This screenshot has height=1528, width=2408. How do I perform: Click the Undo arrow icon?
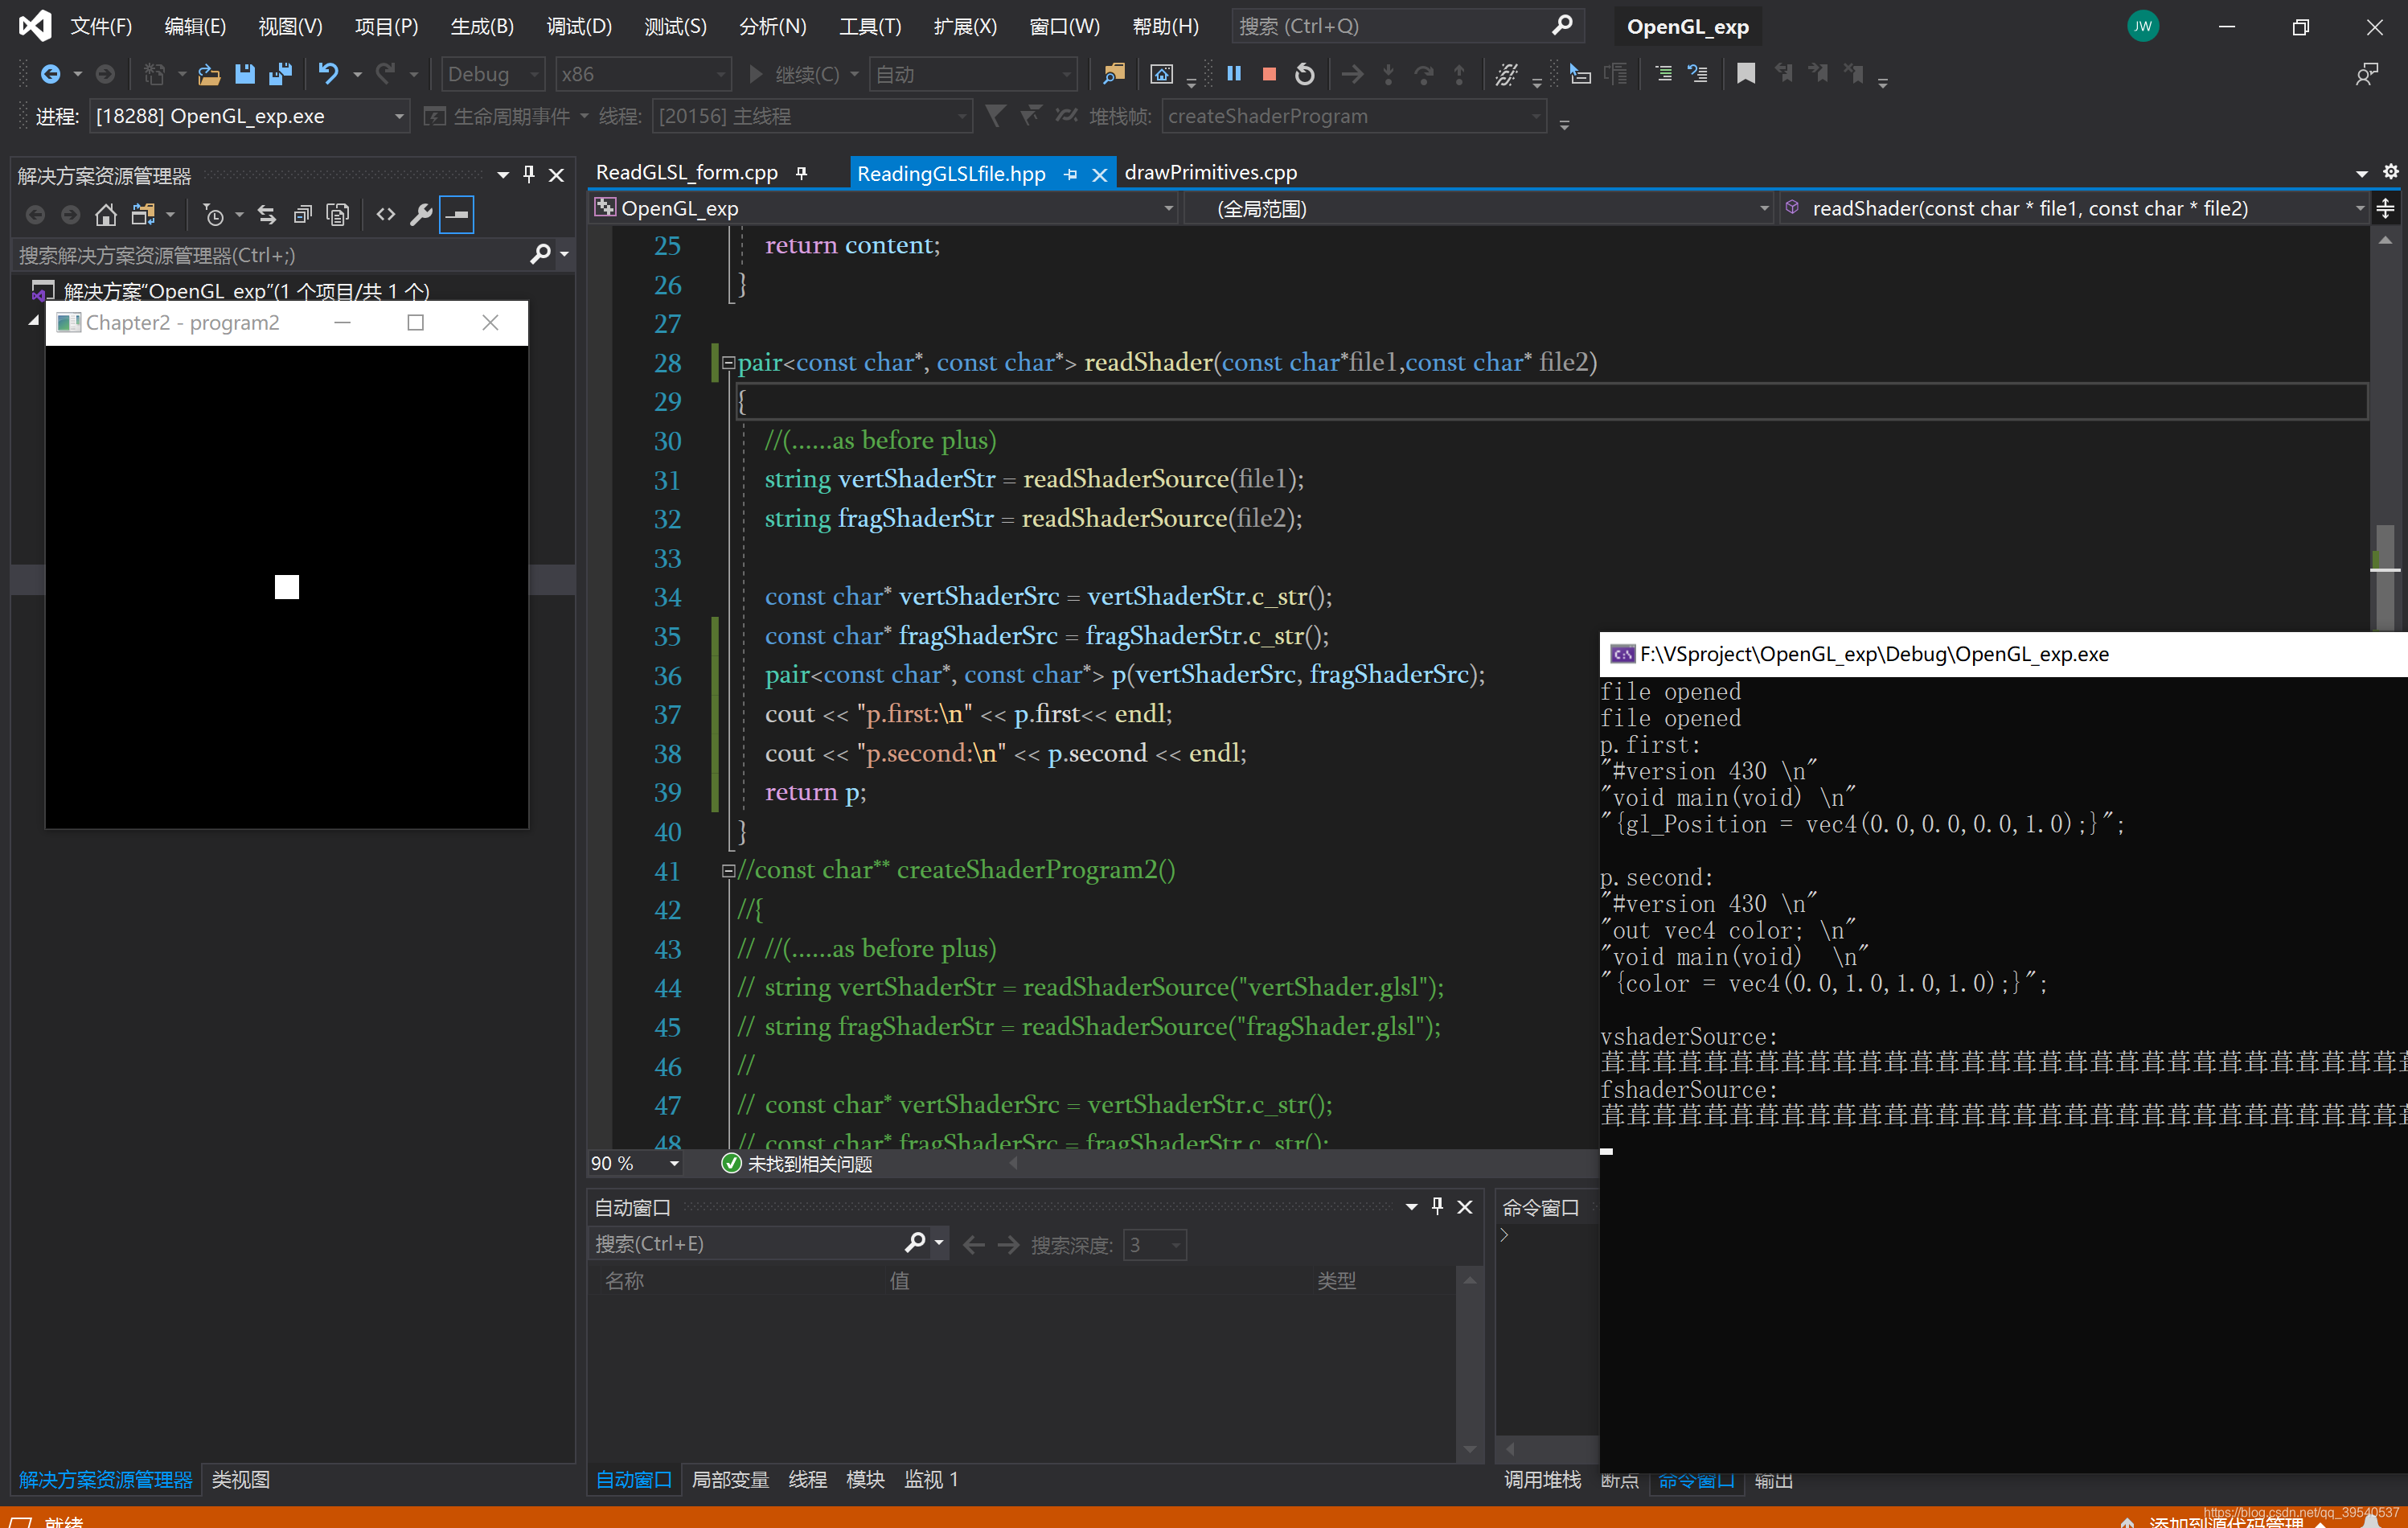327,74
